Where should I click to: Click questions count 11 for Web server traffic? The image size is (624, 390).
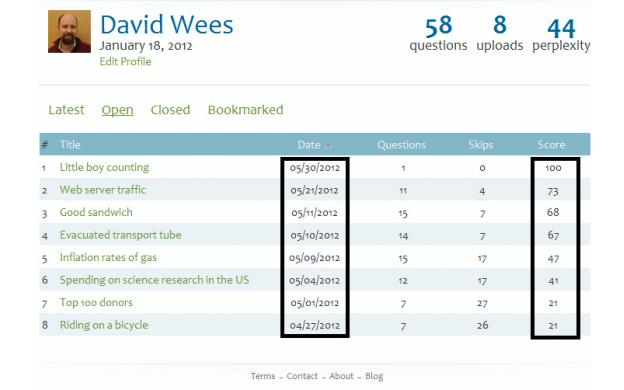click(x=403, y=191)
